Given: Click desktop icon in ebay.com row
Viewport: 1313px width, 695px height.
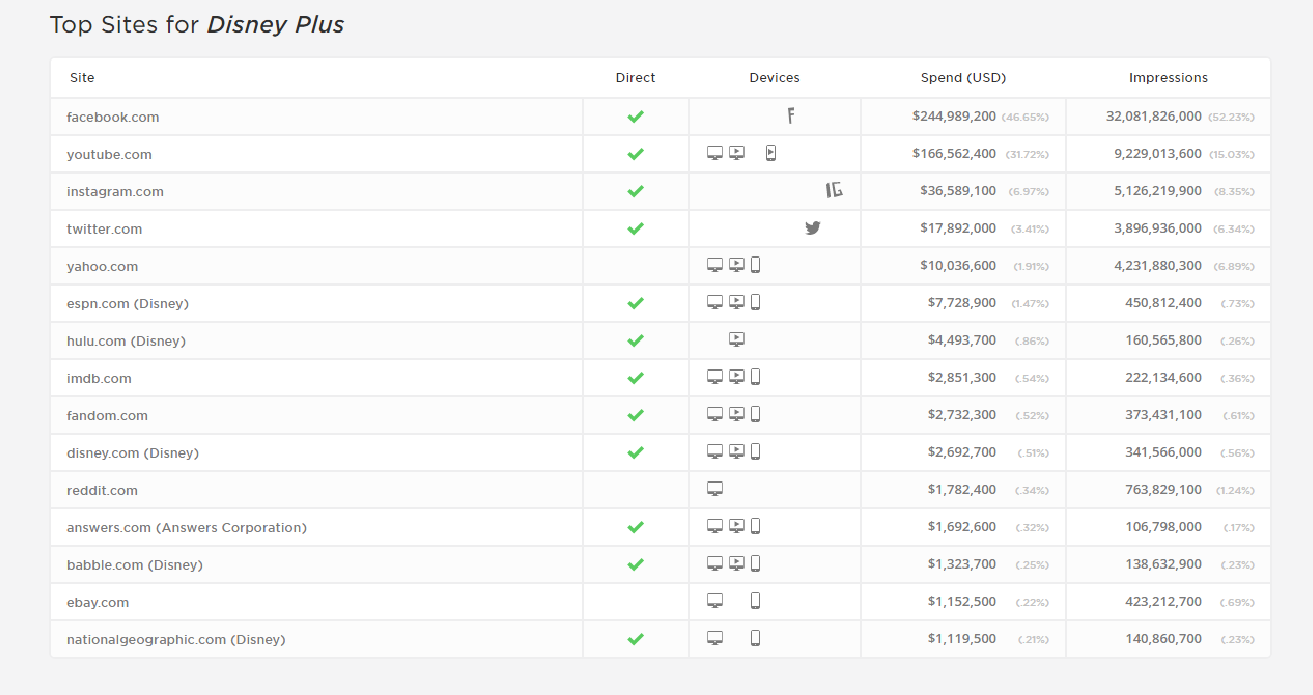Looking at the screenshot, I should coord(715,601).
